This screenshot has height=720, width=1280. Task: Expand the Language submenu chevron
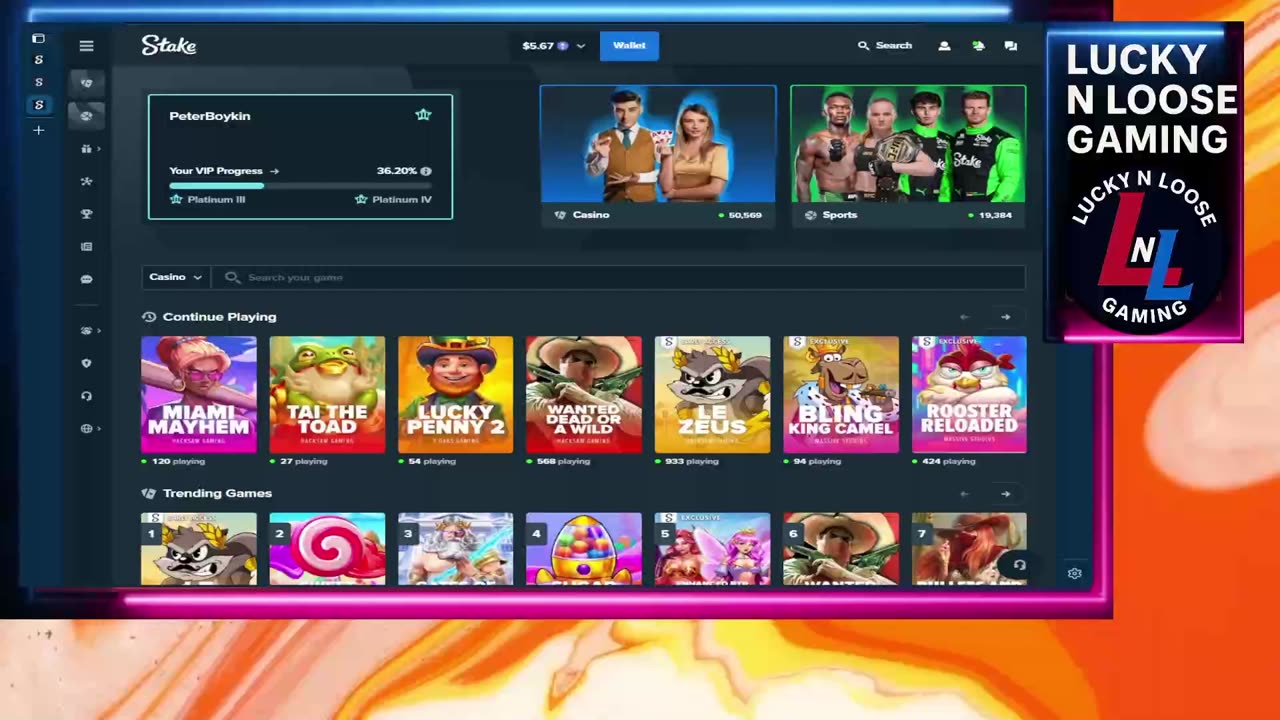pos(99,428)
